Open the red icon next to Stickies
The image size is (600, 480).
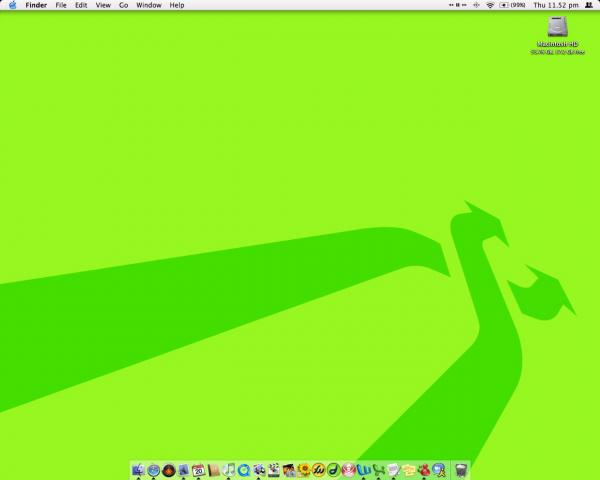[x=424, y=470]
